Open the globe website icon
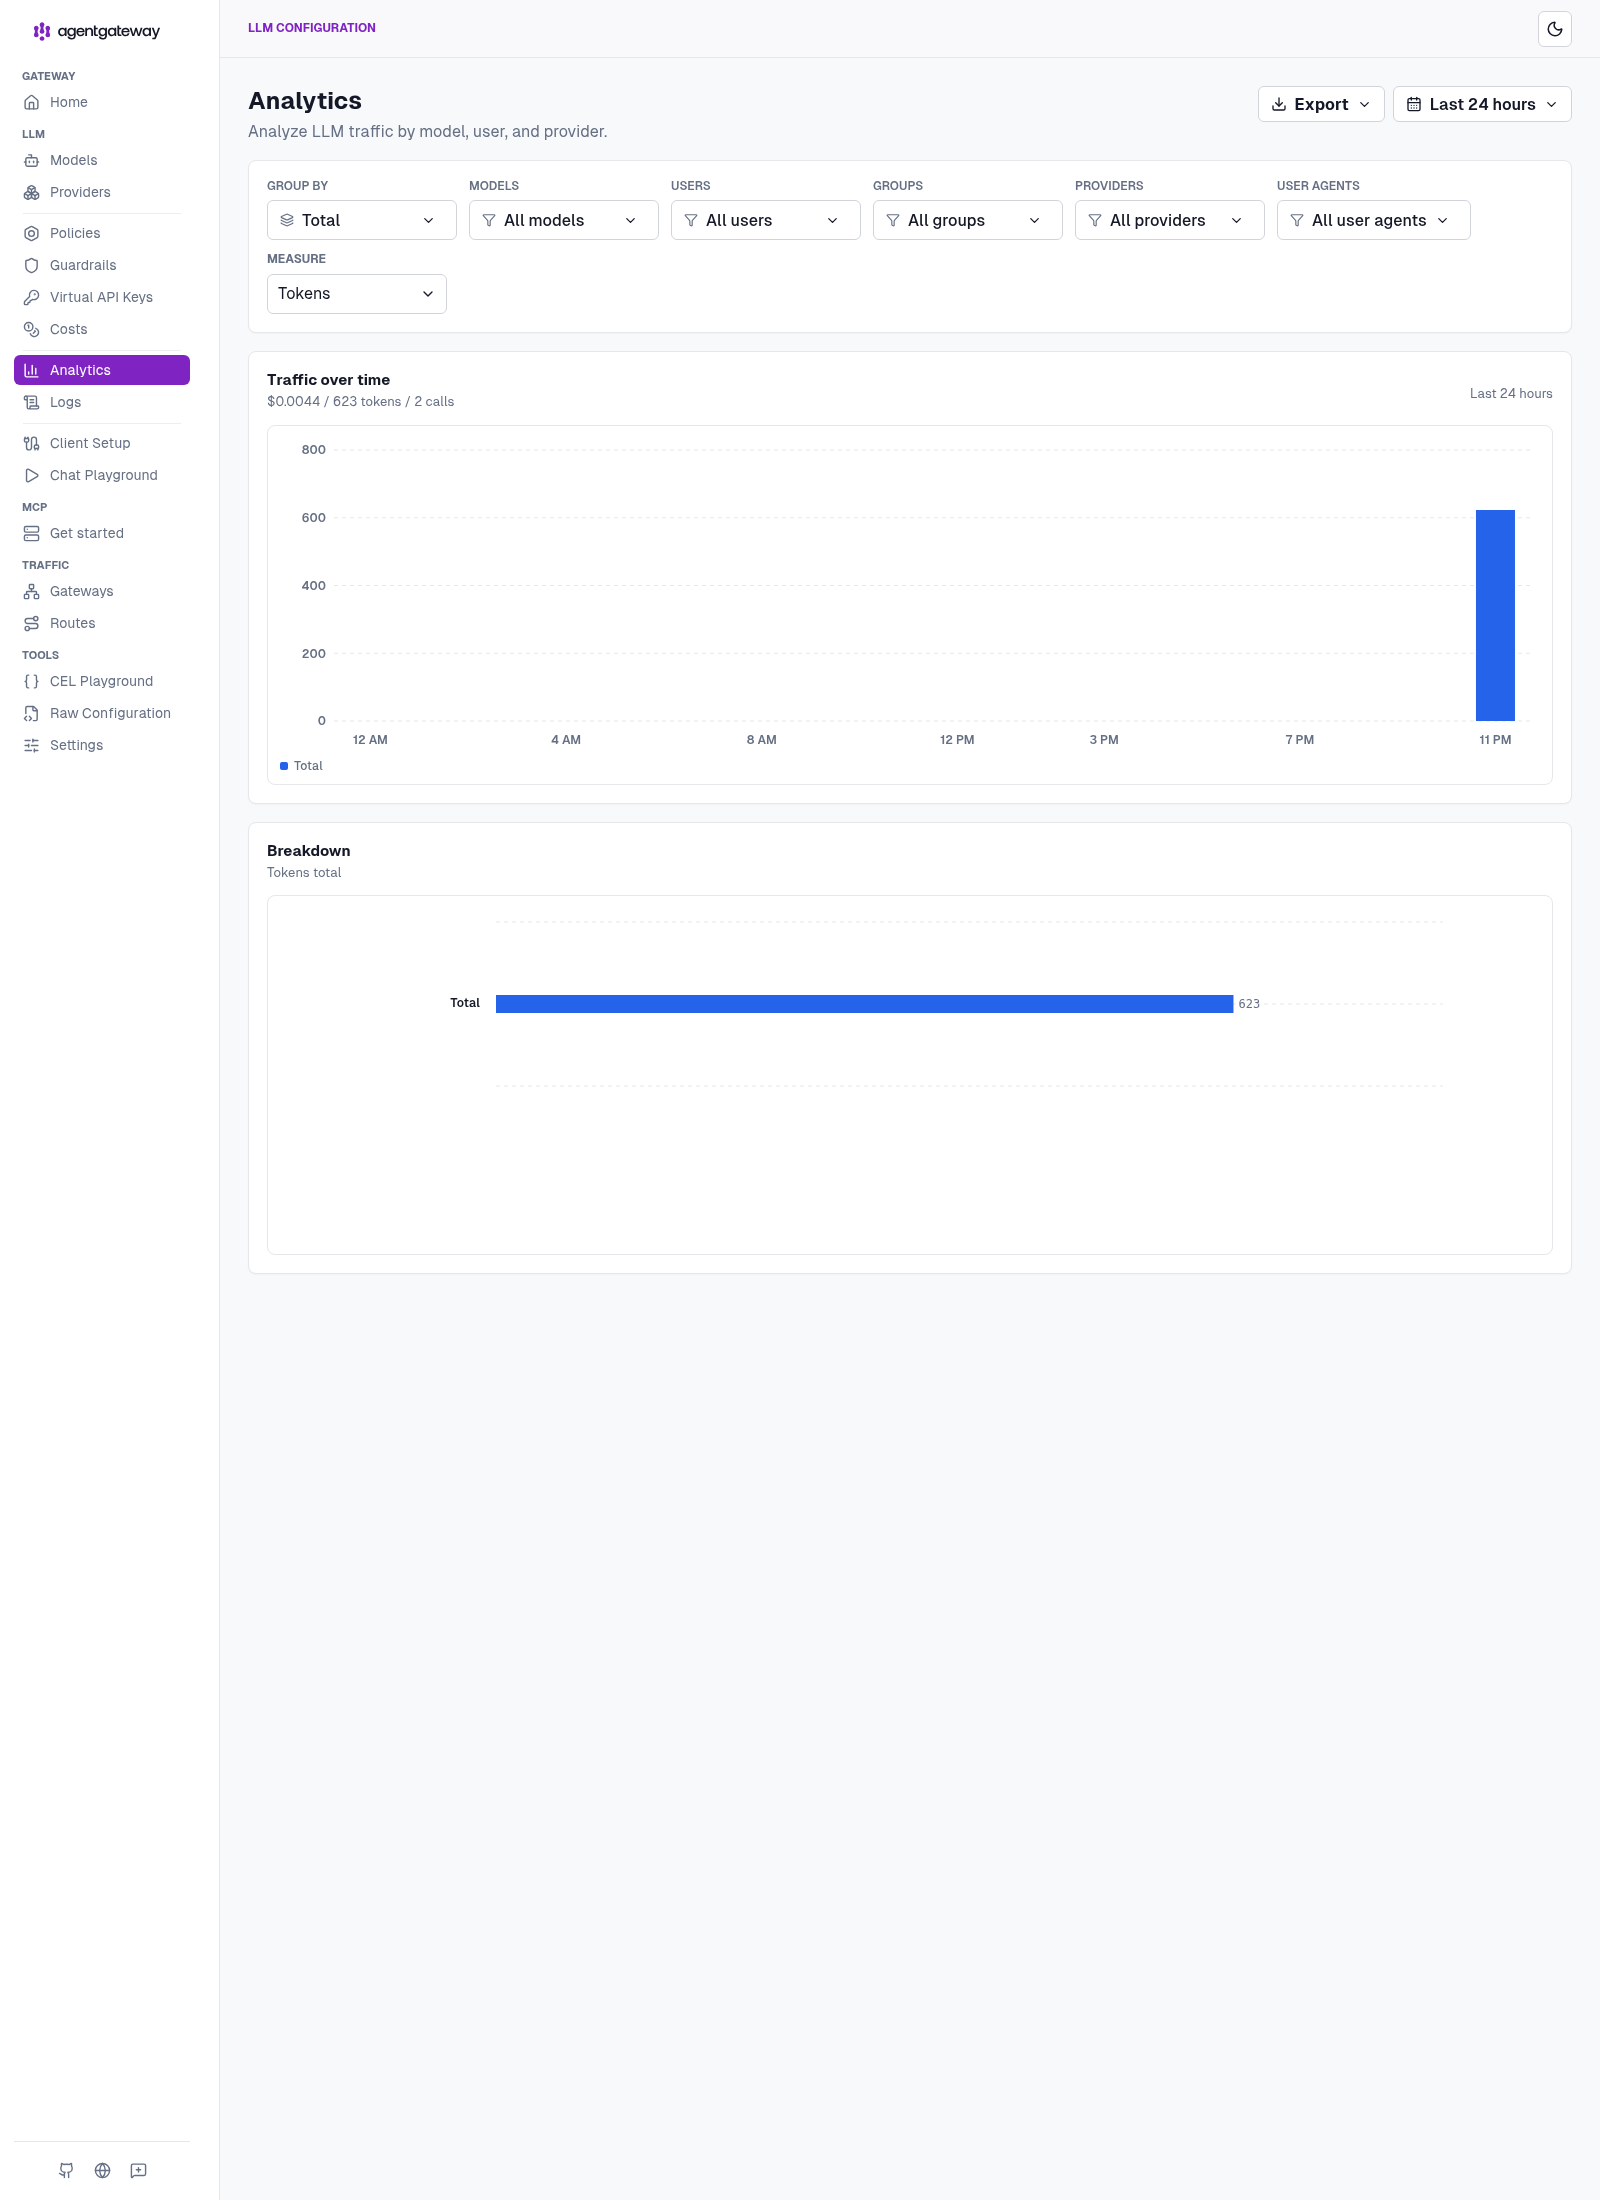 [102, 2170]
